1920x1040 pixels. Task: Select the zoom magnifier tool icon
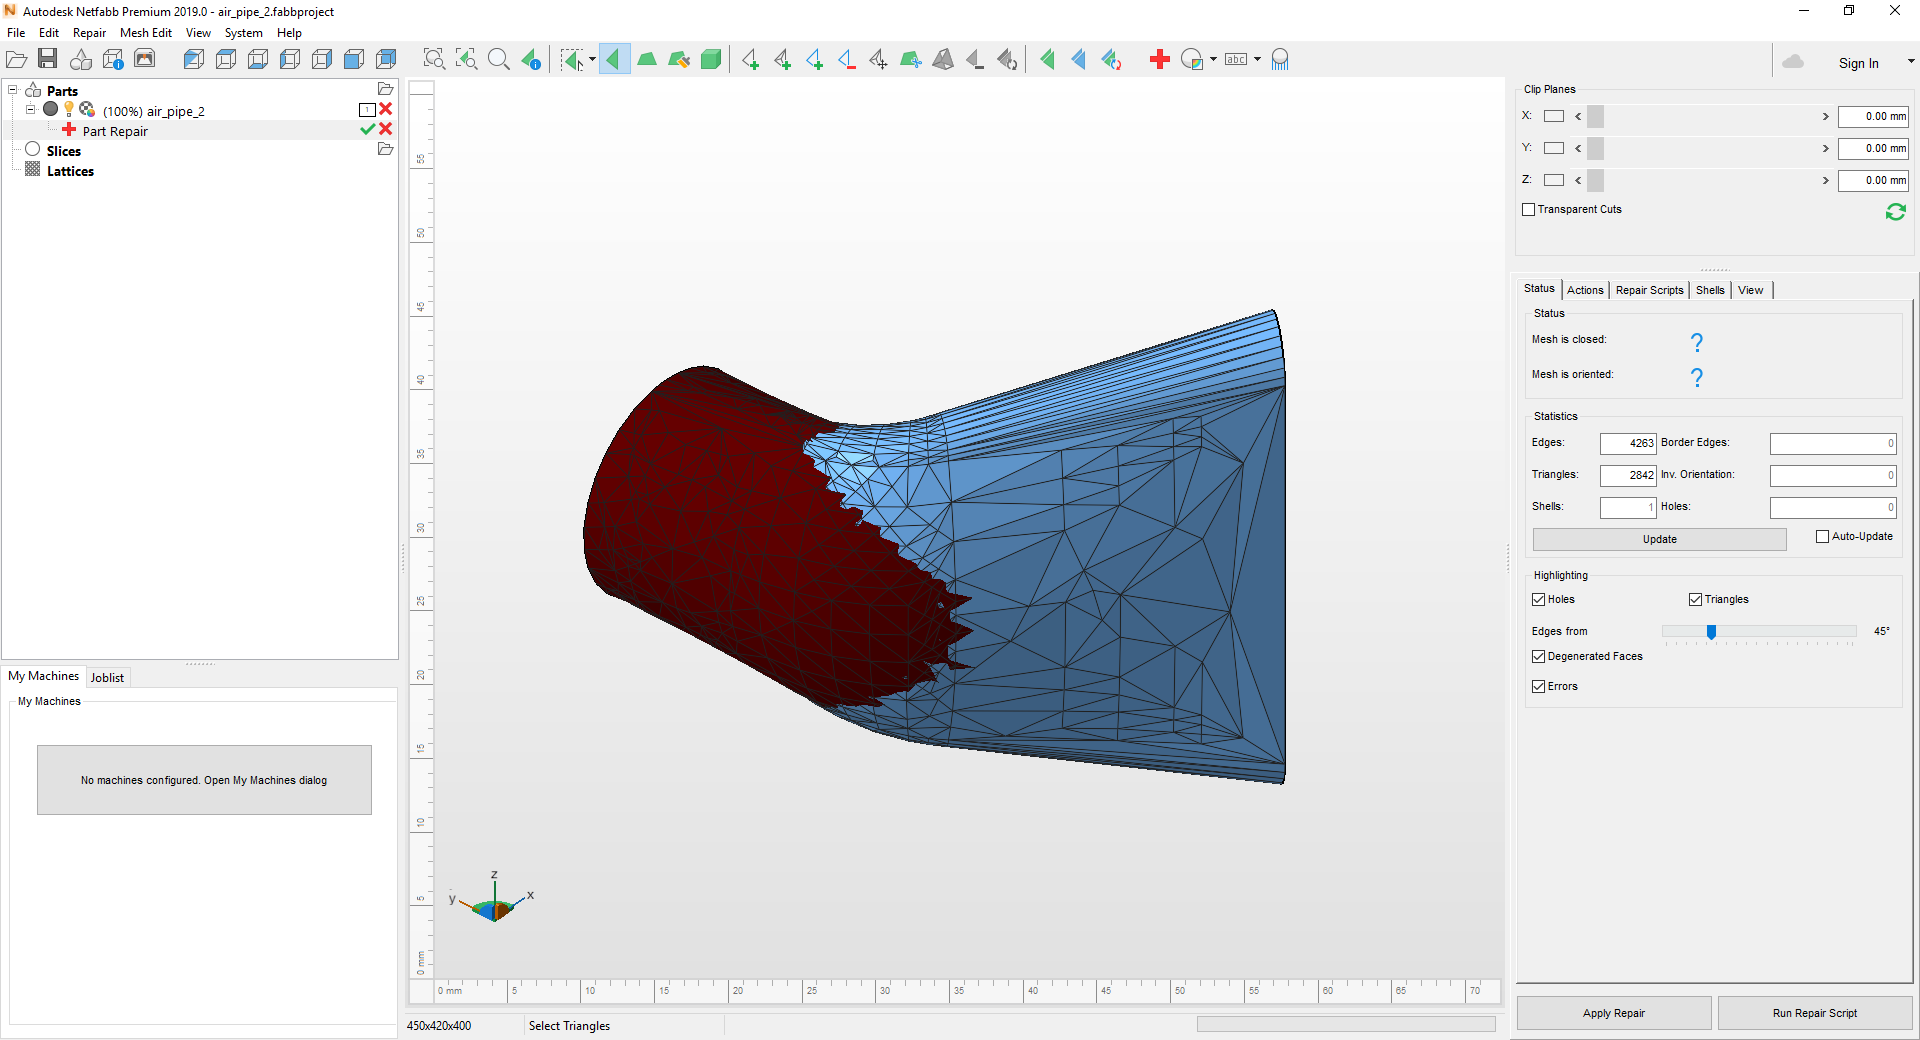click(x=498, y=60)
